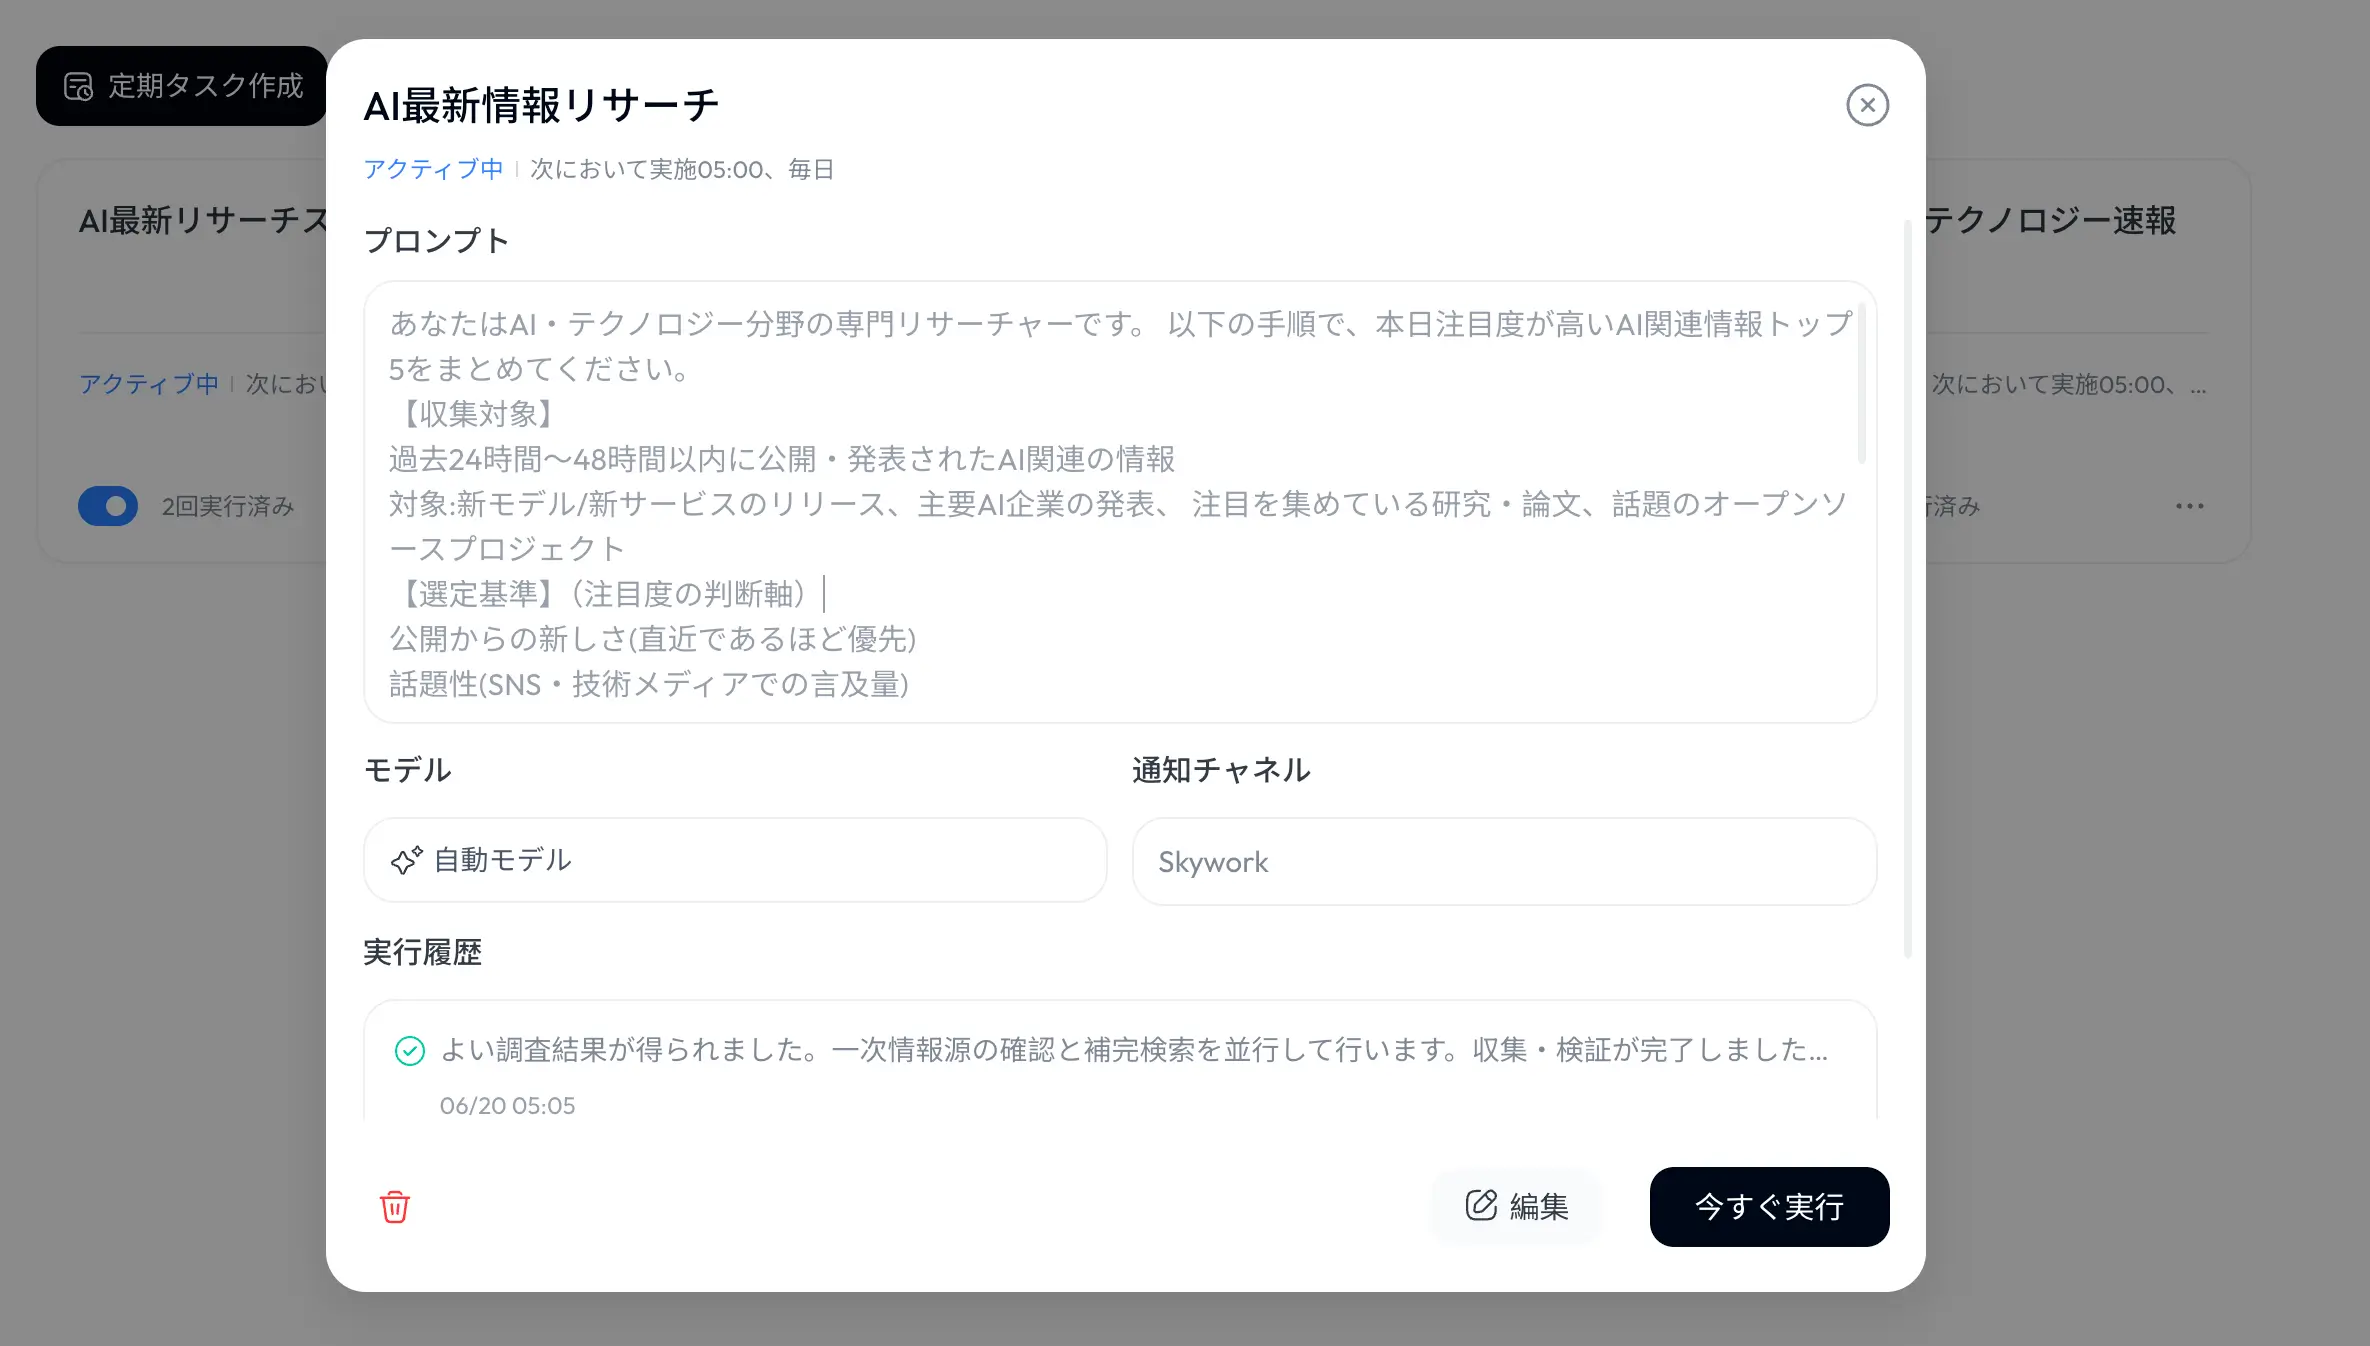Click the テクノロジー速報 card title
Image resolution: width=2370 pixels, height=1346 pixels.
pyautogui.click(x=2050, y=220)
